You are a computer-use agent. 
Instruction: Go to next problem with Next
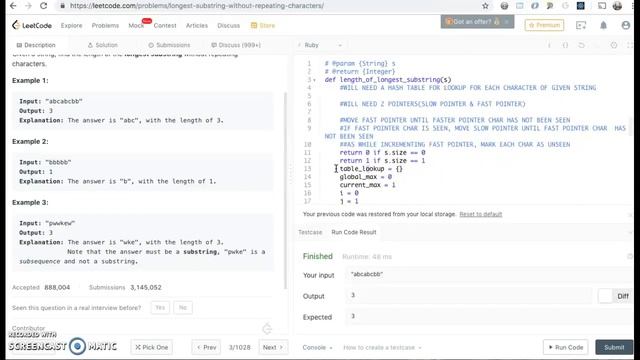click(273, 347)
